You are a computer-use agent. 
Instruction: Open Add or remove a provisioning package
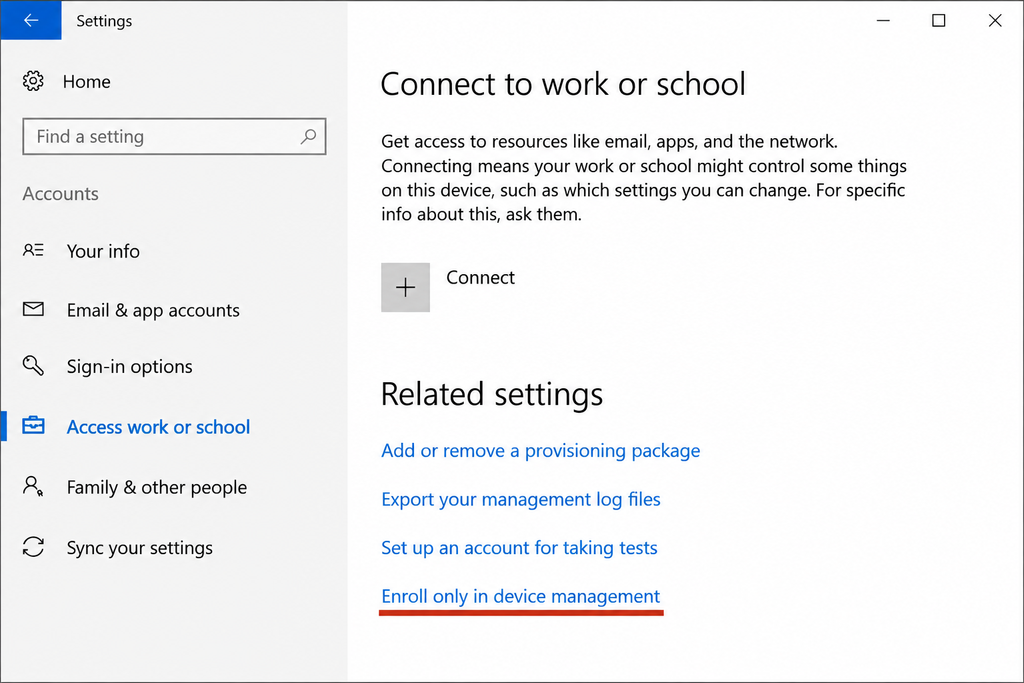(541, 451)
